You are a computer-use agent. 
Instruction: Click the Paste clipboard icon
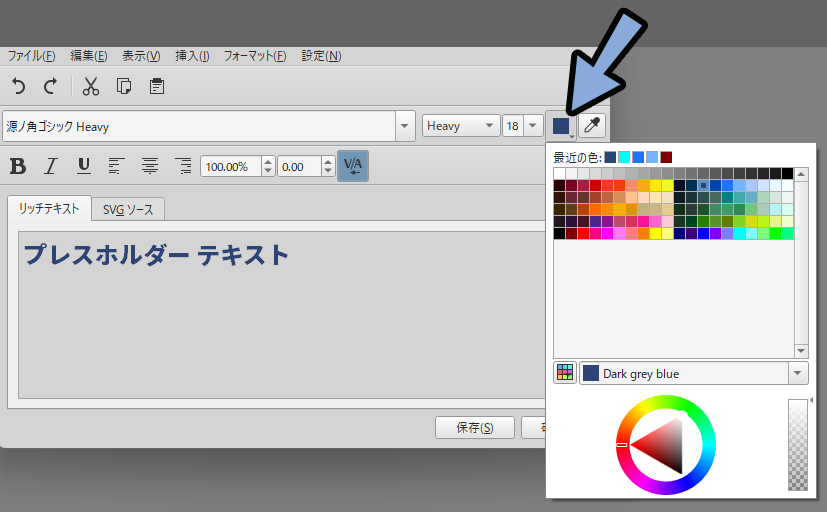click(157, 86)
